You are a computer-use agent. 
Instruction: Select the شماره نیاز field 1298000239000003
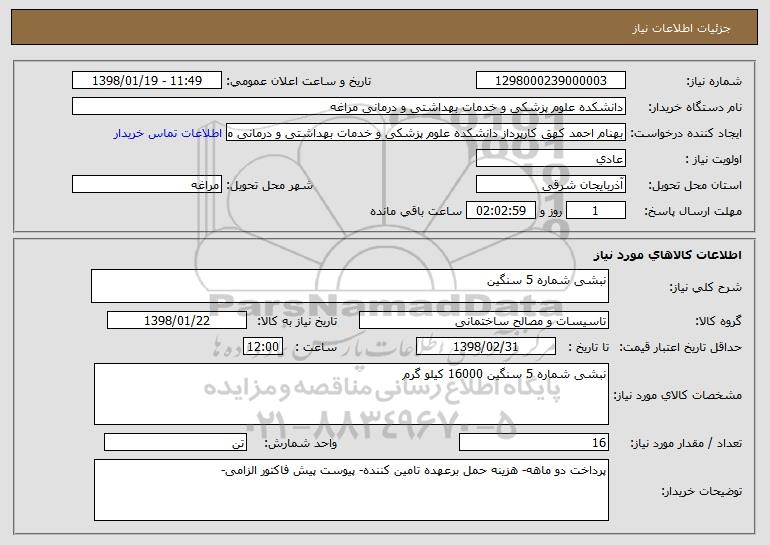(550, 80)
